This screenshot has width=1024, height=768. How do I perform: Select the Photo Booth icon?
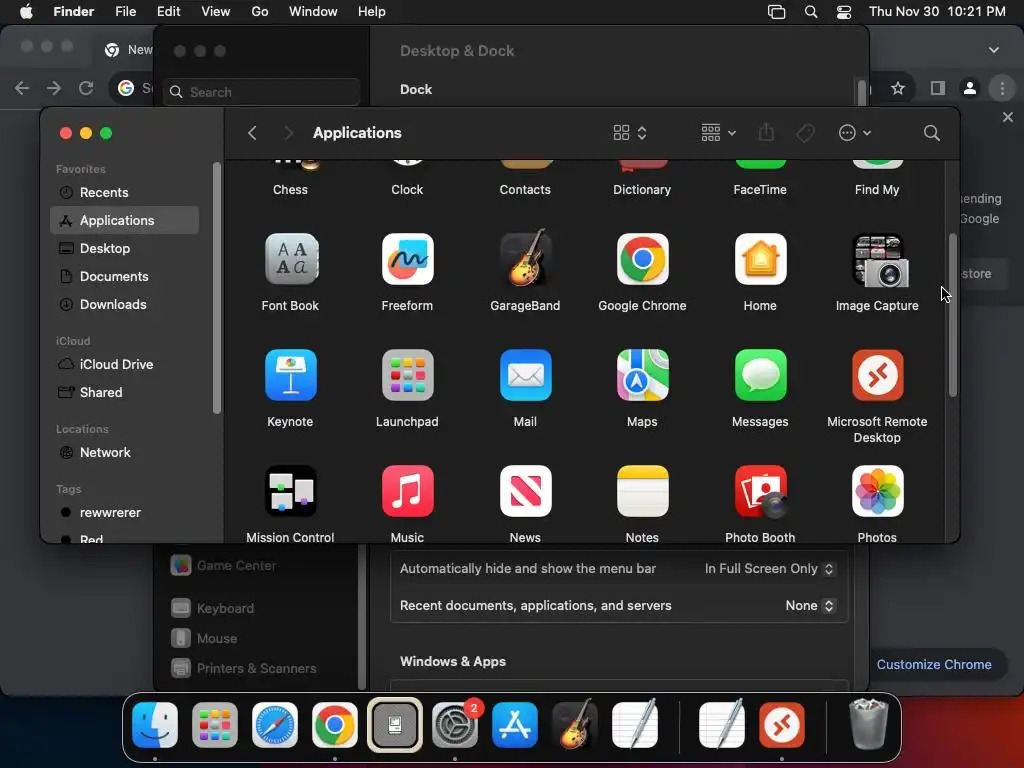point(761,491)
